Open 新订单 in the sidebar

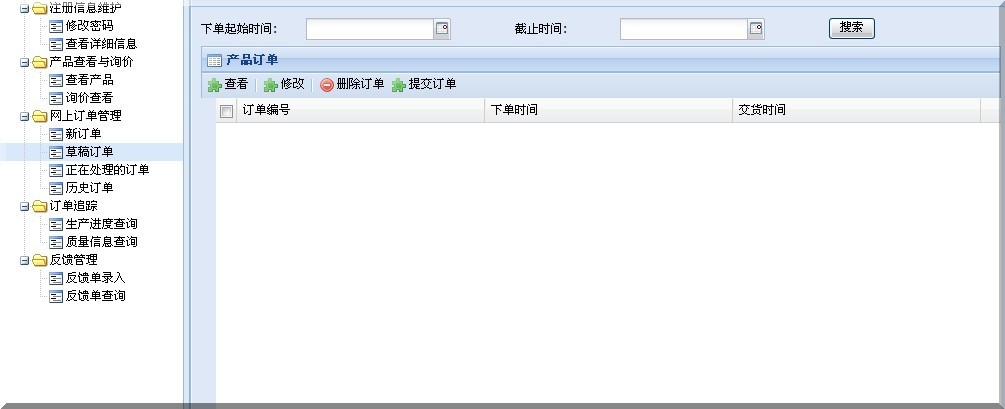83,134
